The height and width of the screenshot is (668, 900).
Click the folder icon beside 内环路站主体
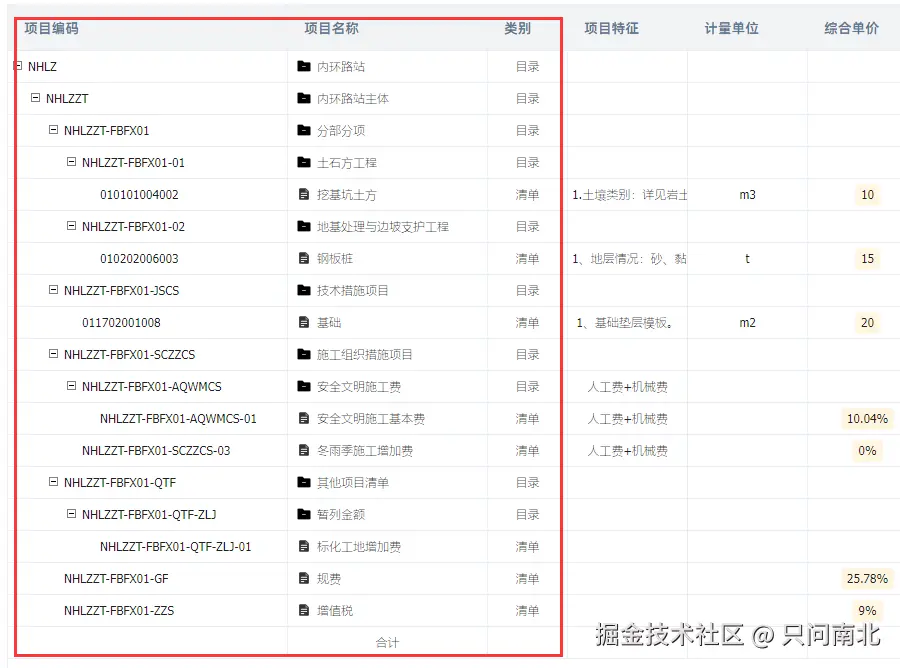coord(305,98)
